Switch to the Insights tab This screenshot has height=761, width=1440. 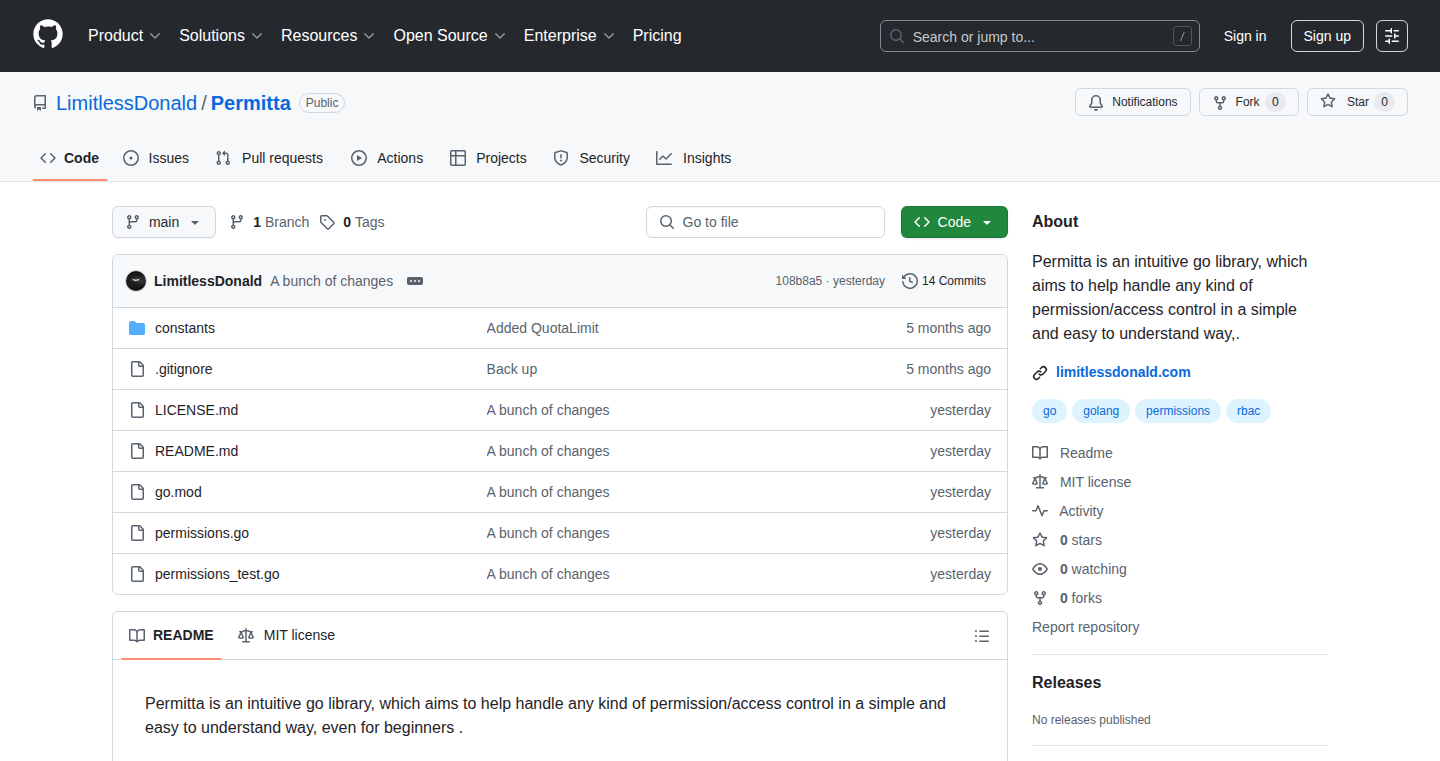tap(694, 158)
